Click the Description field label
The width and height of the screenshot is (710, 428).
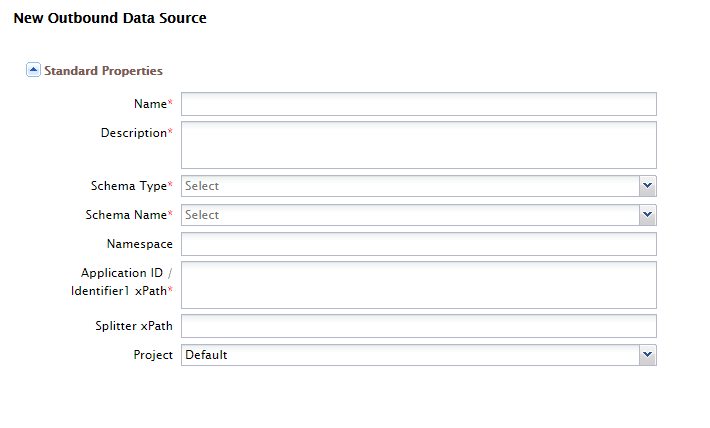[133, 133]
